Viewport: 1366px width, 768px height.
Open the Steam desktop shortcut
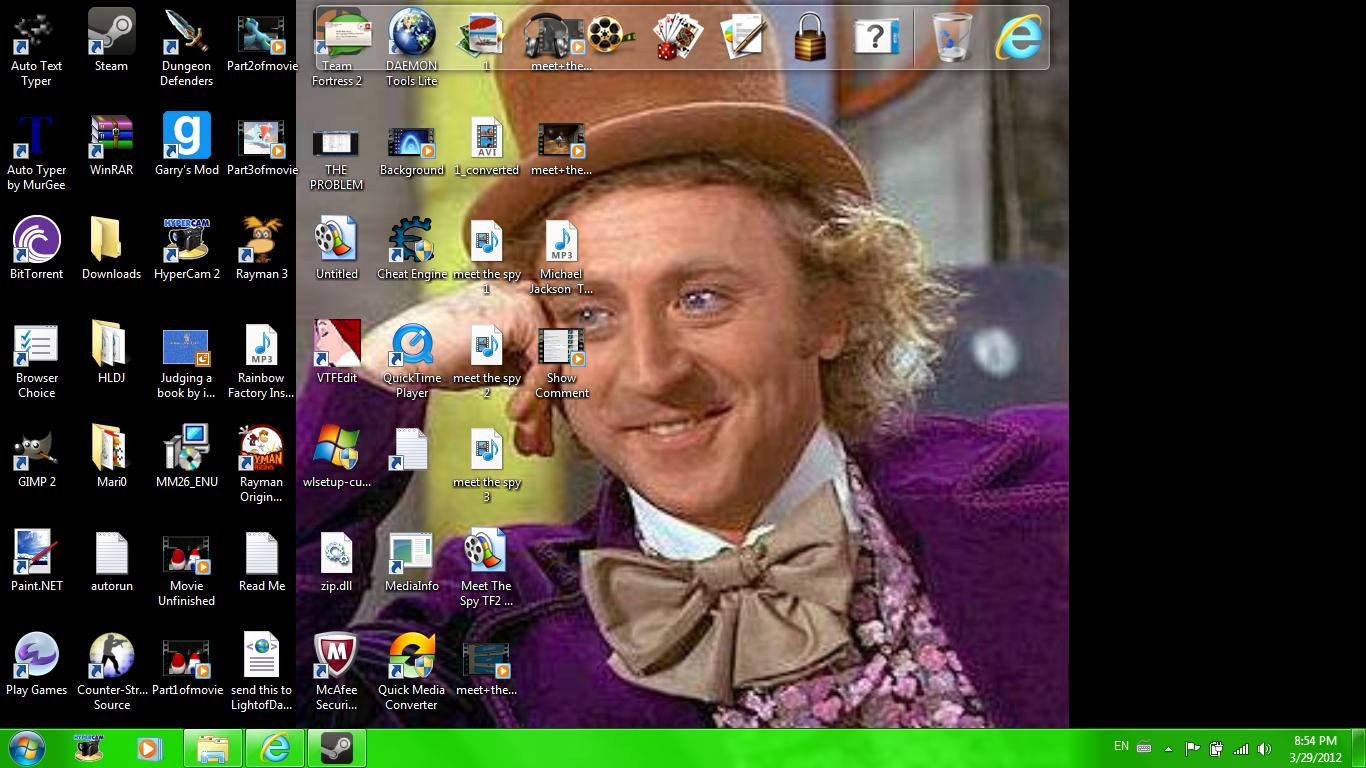(x=111, y=40)
